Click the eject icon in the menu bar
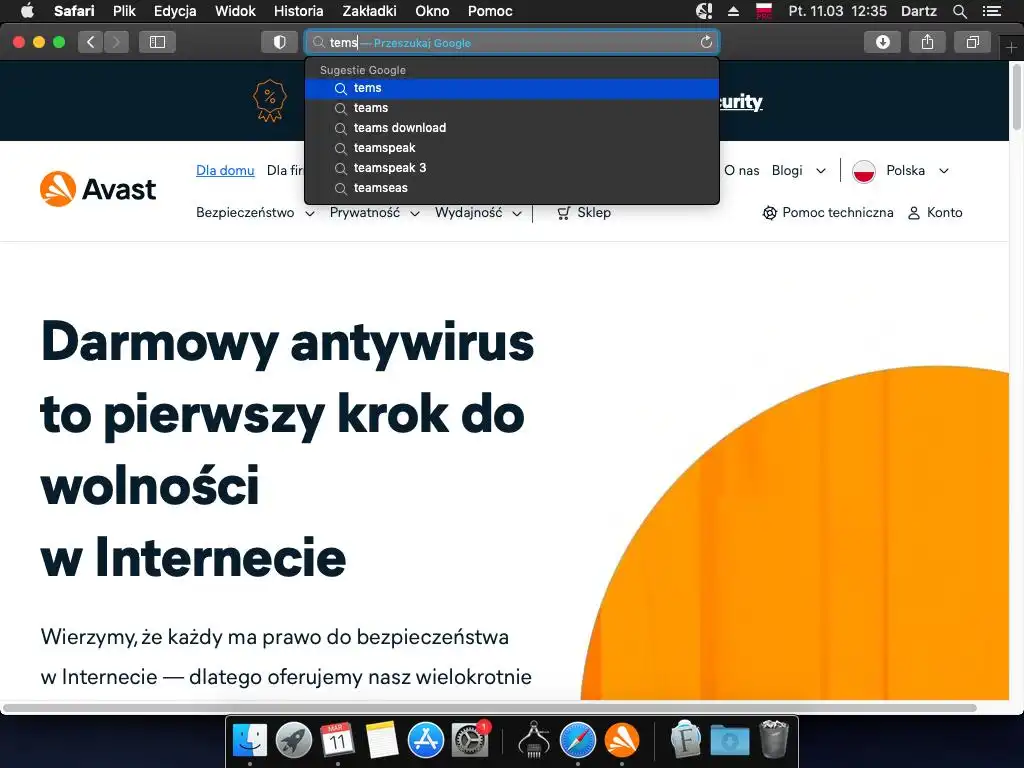This screenshot has height=768, width=1024. (x=733, y=10)
